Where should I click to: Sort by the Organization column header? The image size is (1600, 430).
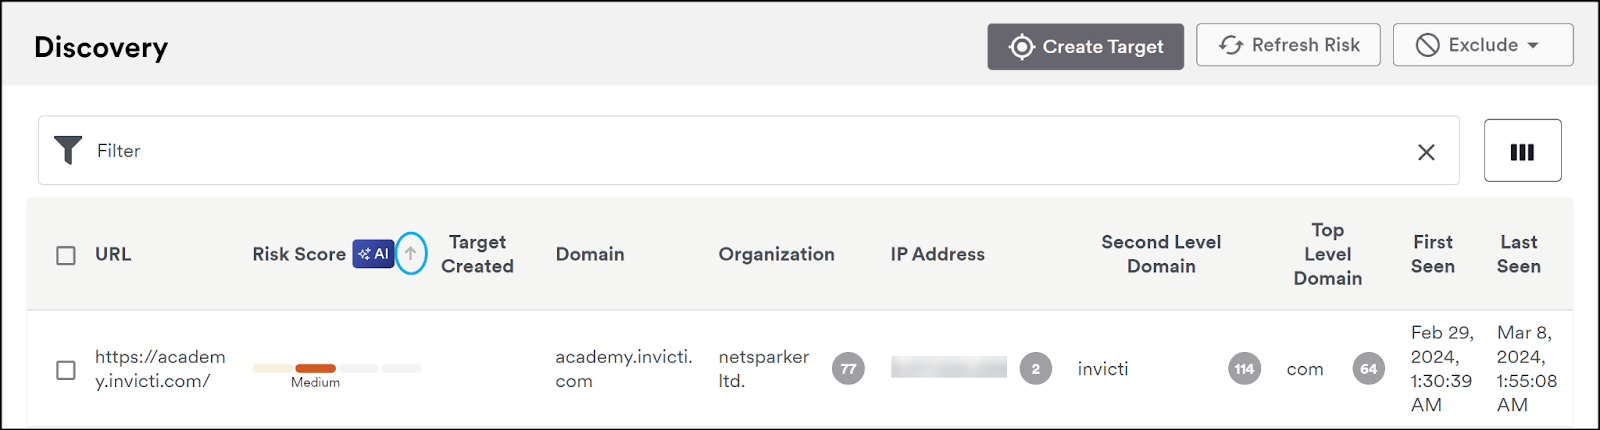(776, 254)
